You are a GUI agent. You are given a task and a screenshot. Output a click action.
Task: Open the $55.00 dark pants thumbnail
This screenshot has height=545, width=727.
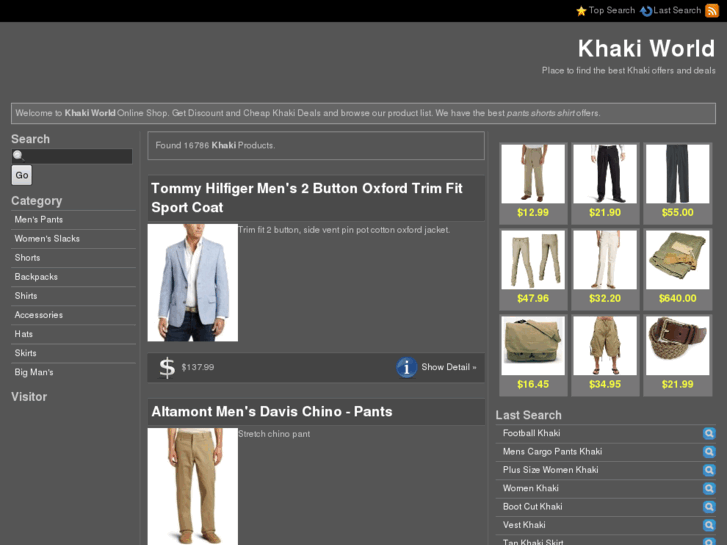click(677, 173)
